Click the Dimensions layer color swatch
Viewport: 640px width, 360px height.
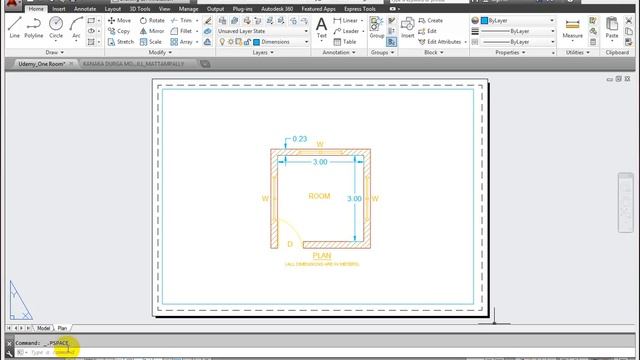(256, 42)
